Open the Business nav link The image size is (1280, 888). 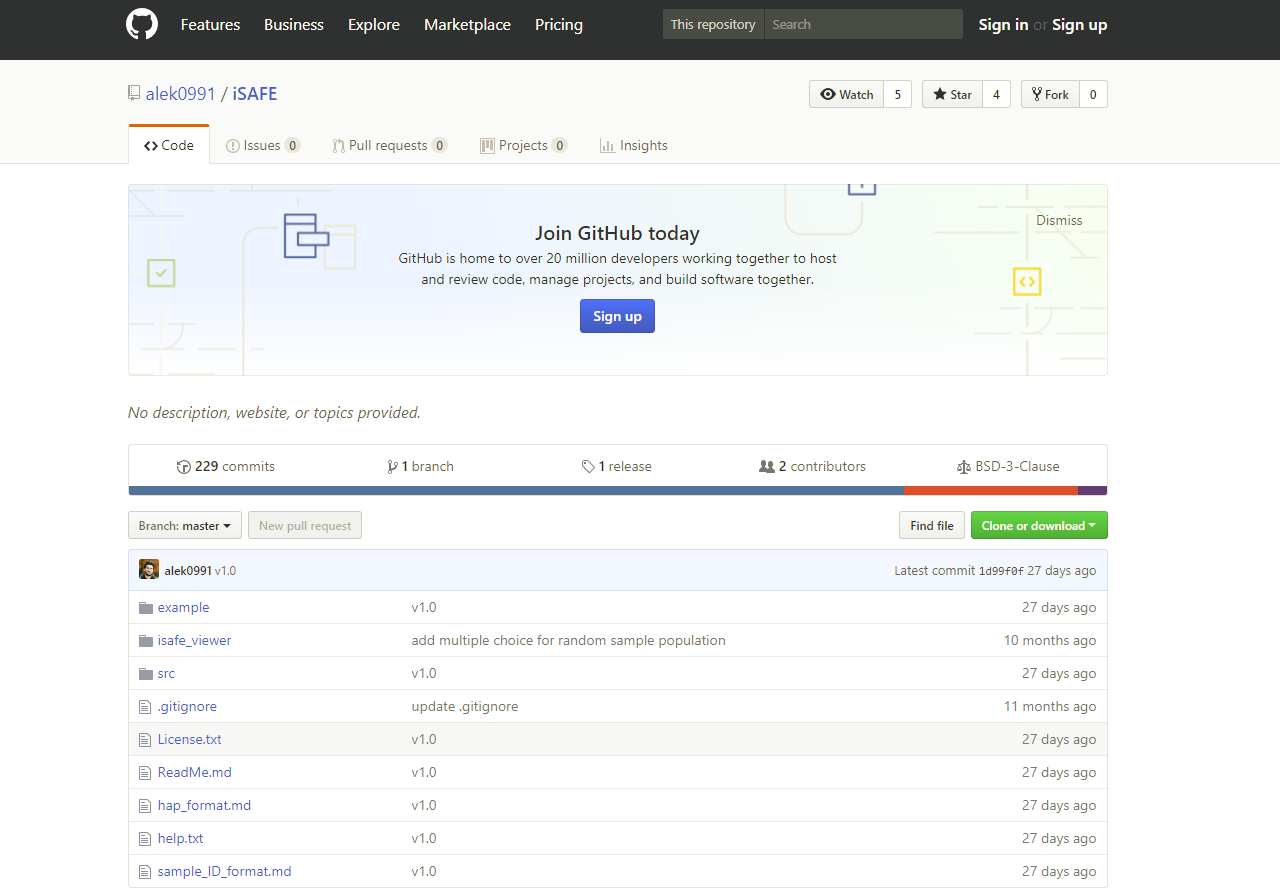(294, 24)
